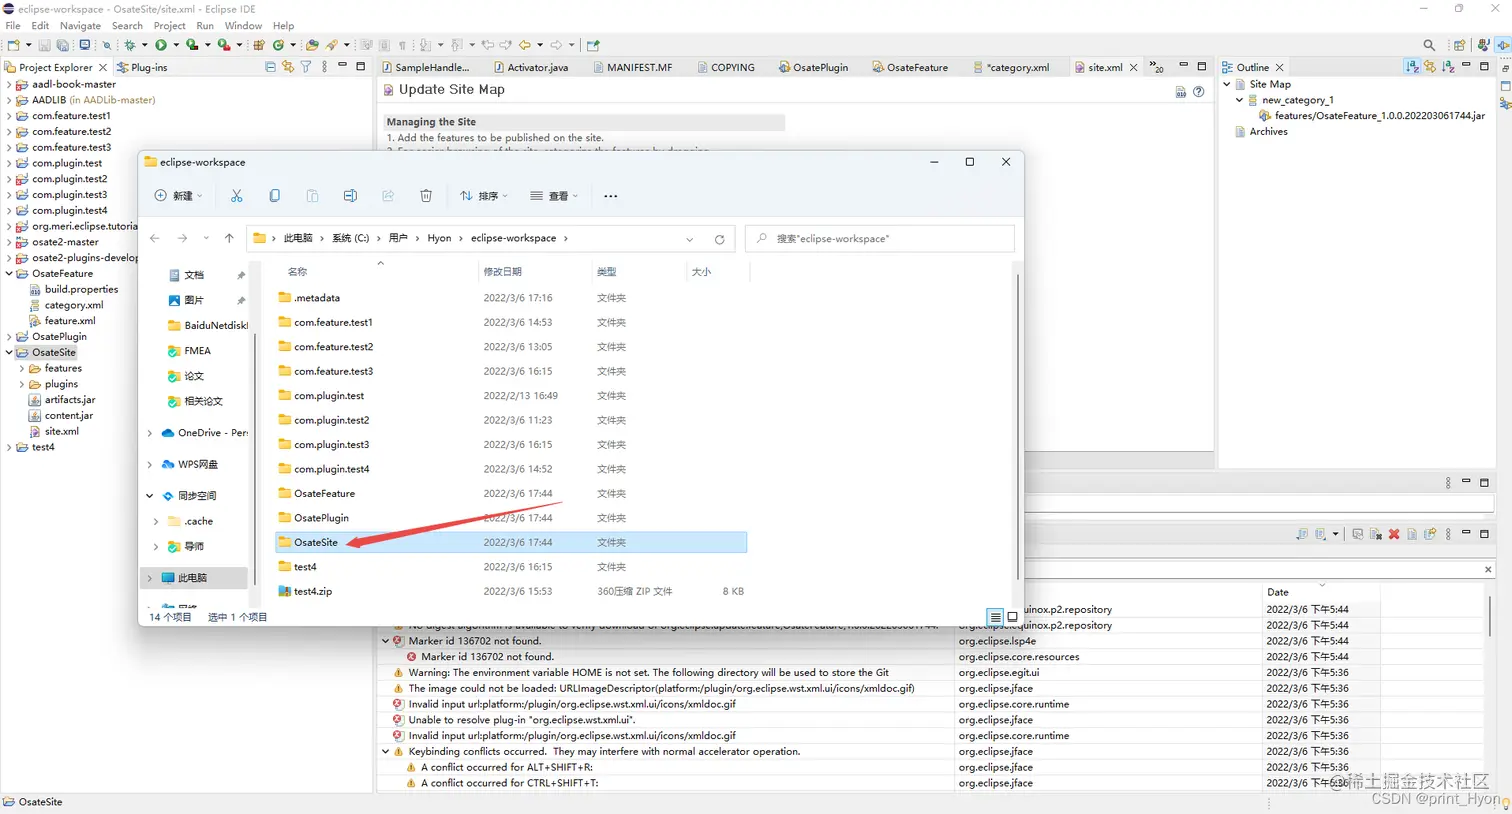The width and height of the screenshot is (1512, 814).
Task: Click the Back navigation arrow in Eclipse toolbar
Action: (525, 45)
